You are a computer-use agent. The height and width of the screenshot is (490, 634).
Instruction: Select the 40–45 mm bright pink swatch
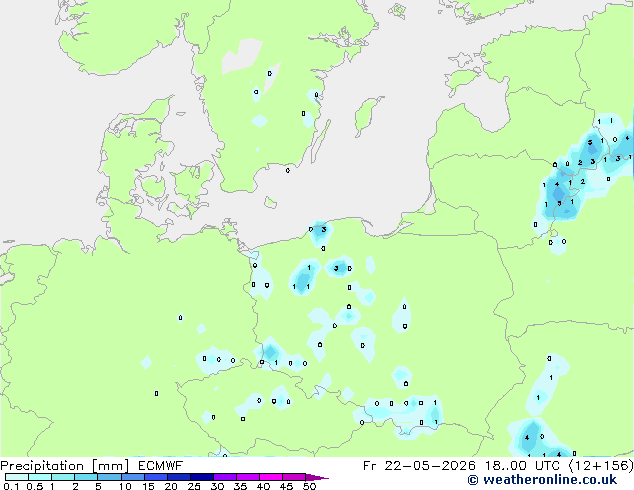click(271, 477)
